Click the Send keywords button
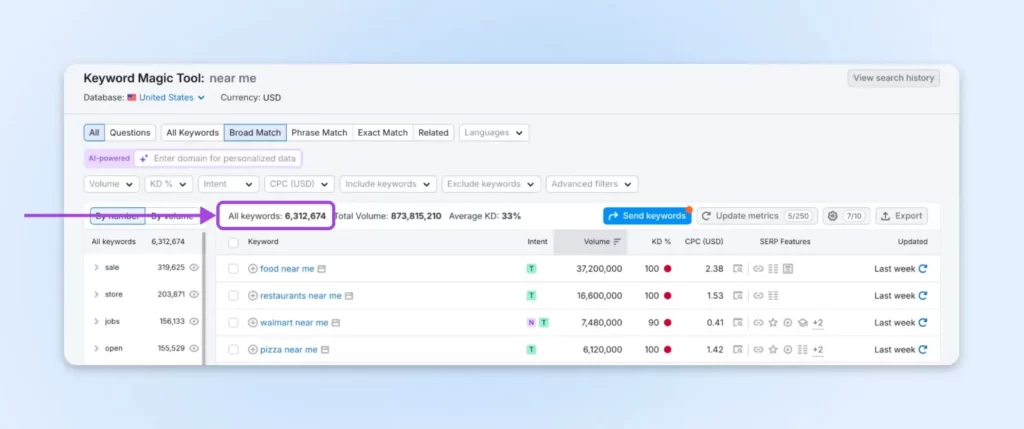 647,216
